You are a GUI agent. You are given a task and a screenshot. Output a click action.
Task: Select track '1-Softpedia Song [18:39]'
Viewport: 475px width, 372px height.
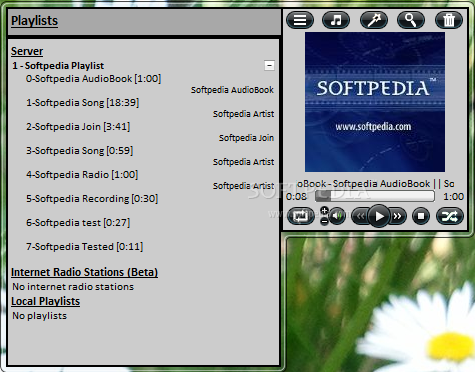[83, 103]
